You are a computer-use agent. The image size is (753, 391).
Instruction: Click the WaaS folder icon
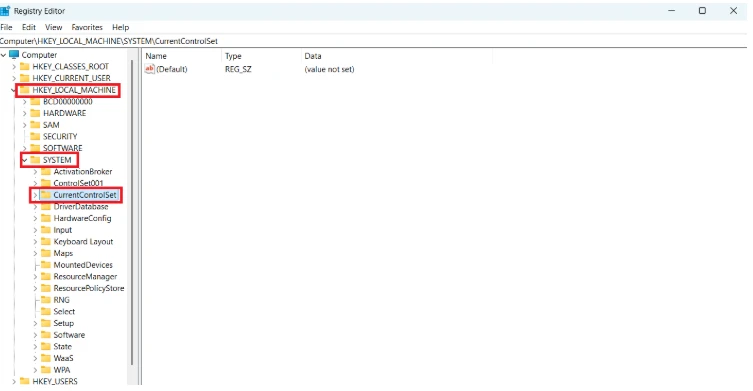[x=46, y=358]
